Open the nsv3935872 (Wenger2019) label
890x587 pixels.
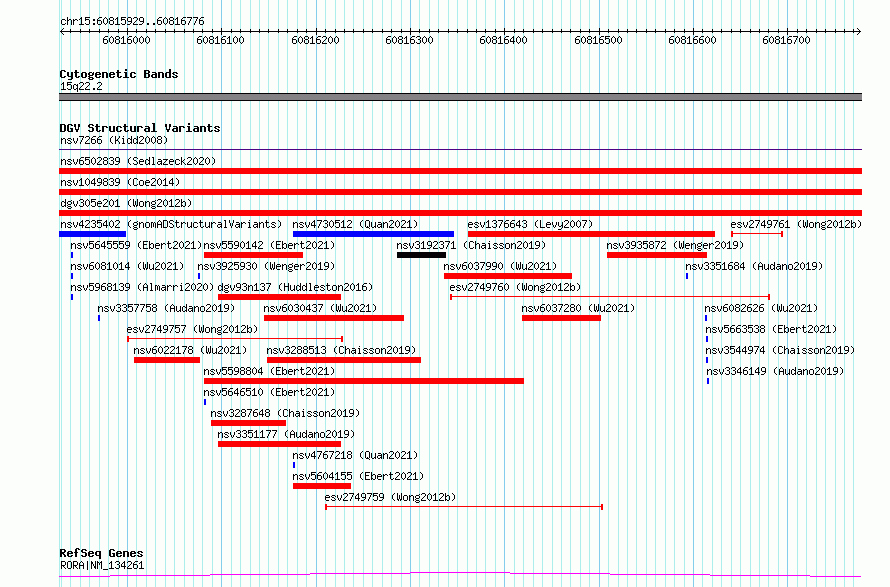coord(675,245)
